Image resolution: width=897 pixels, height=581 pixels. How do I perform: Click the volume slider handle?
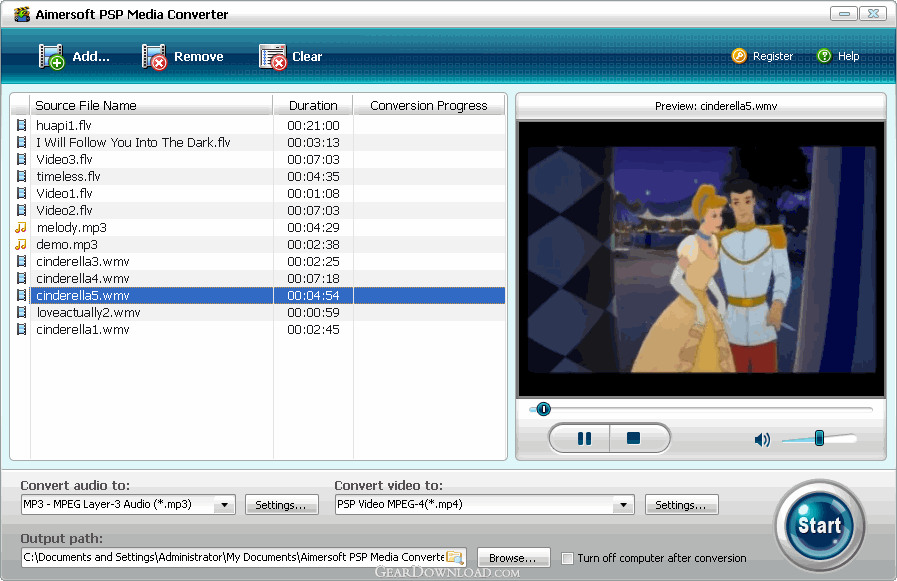click(819, 439)
